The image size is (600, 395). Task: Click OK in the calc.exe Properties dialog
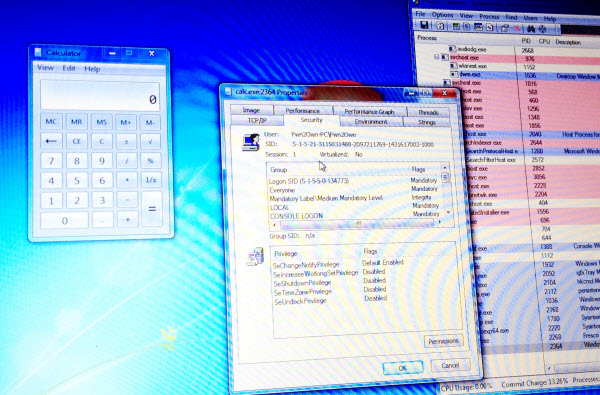[403, 368]
